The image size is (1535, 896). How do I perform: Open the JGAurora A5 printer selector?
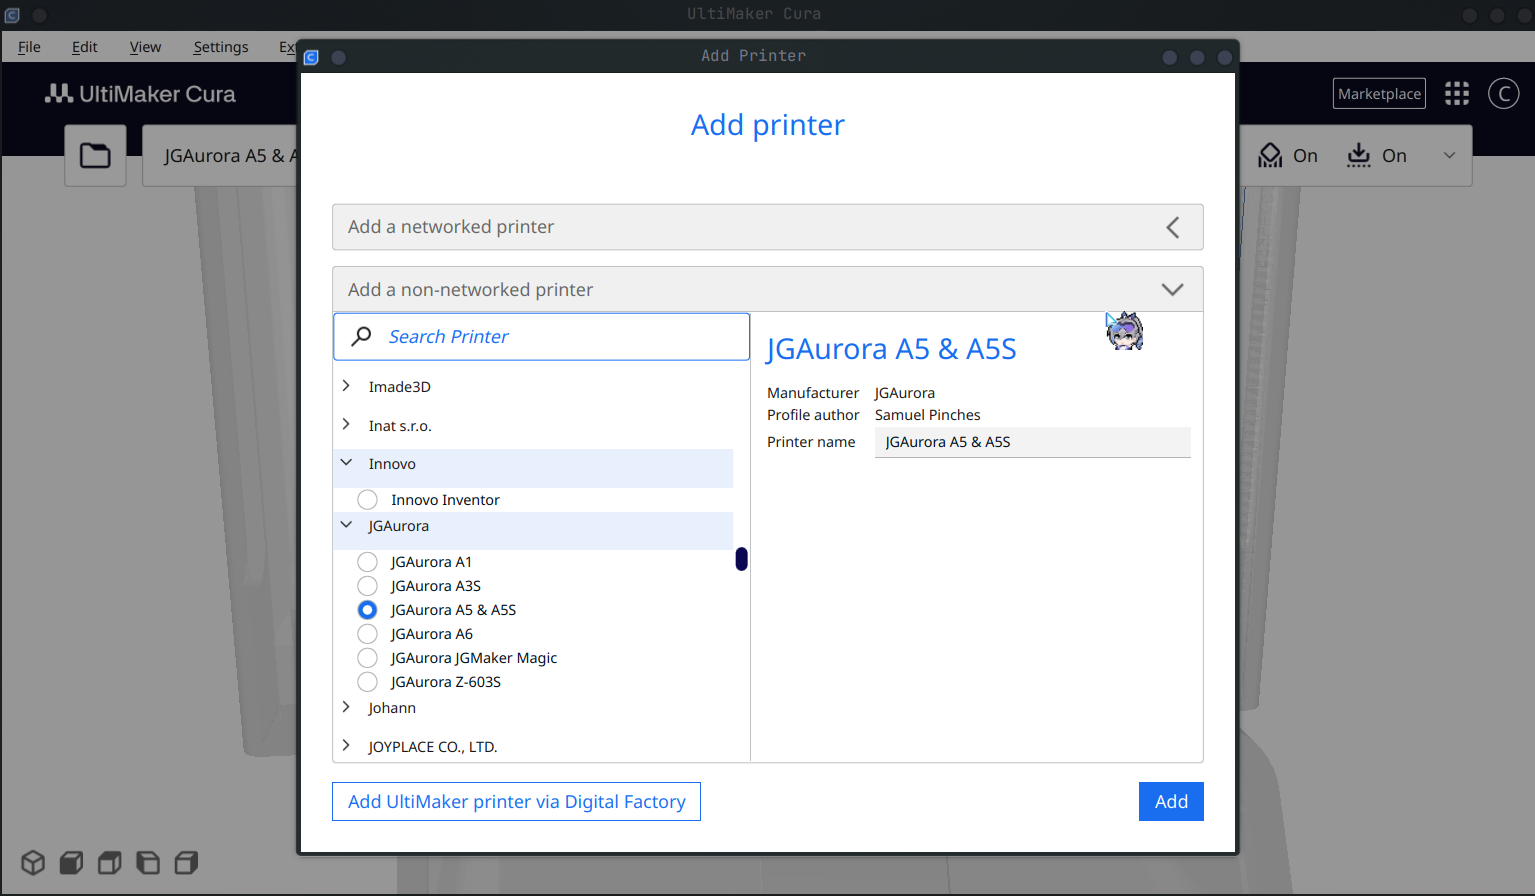pyautogui.click(x=220, y=155)
